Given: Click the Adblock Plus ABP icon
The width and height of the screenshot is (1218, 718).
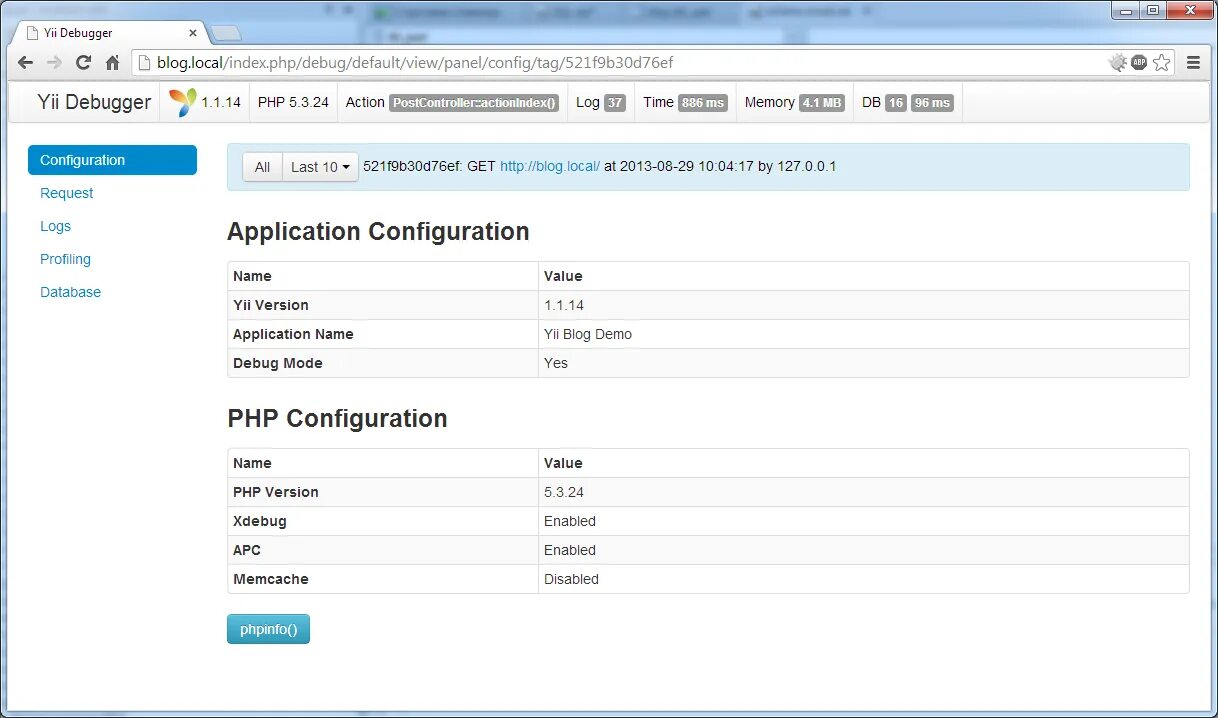Looking at the screenshot, I should pyautogui.click(x=1139, y=62).
